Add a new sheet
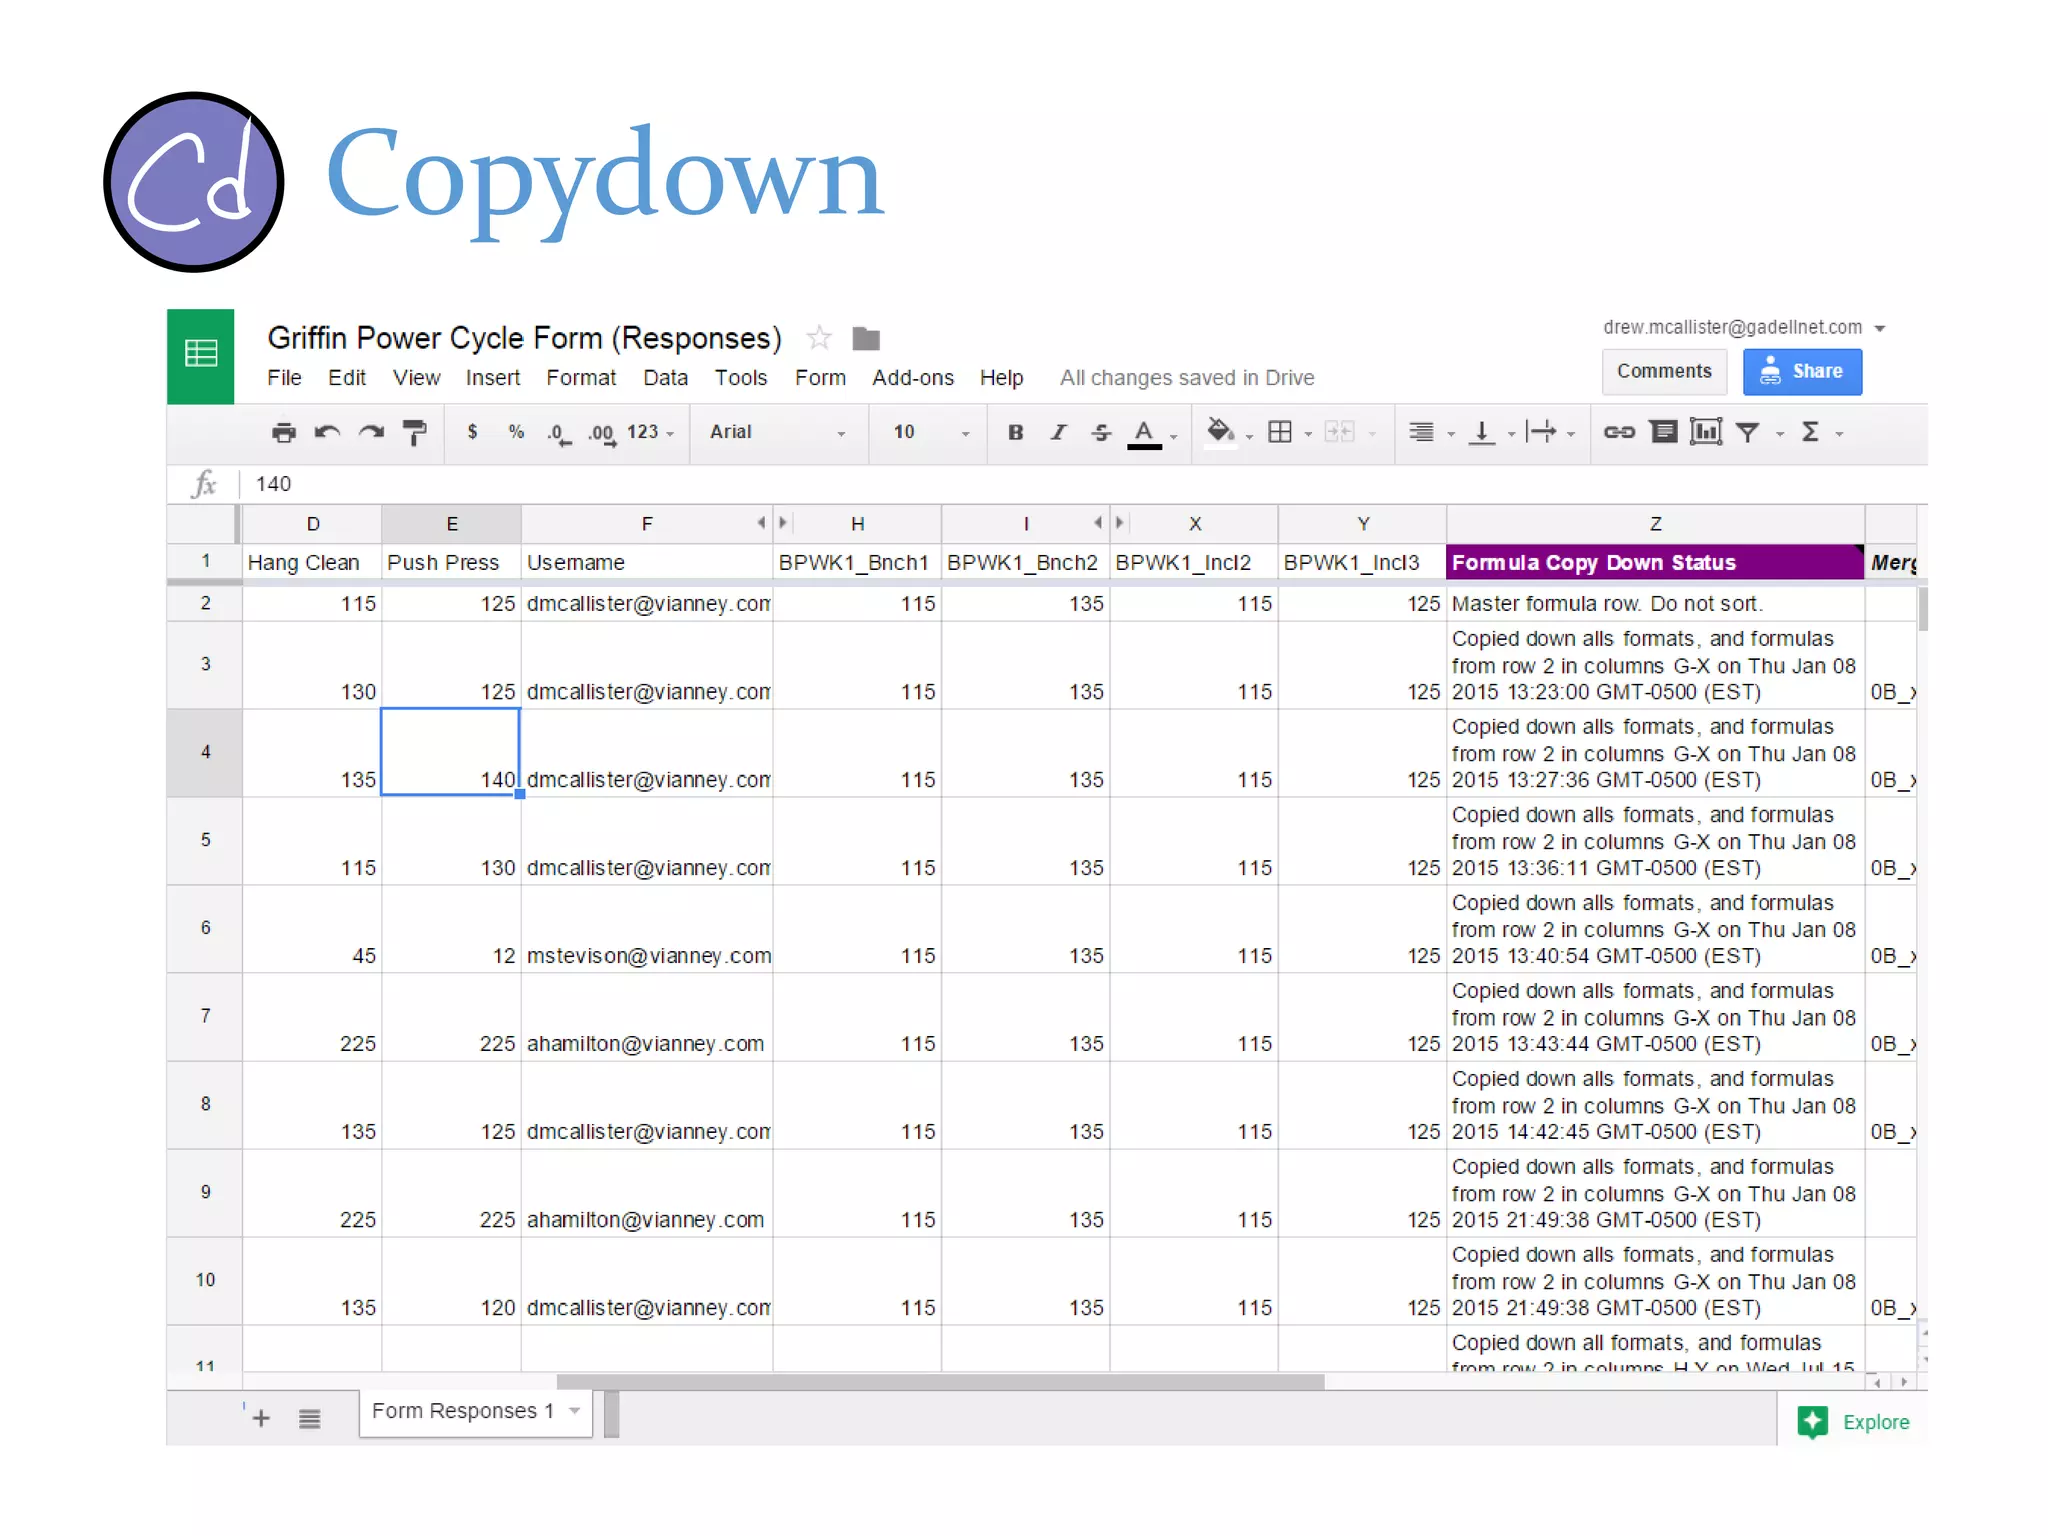Viewport: 2048px width, 1536px height. click(261, 1418)
